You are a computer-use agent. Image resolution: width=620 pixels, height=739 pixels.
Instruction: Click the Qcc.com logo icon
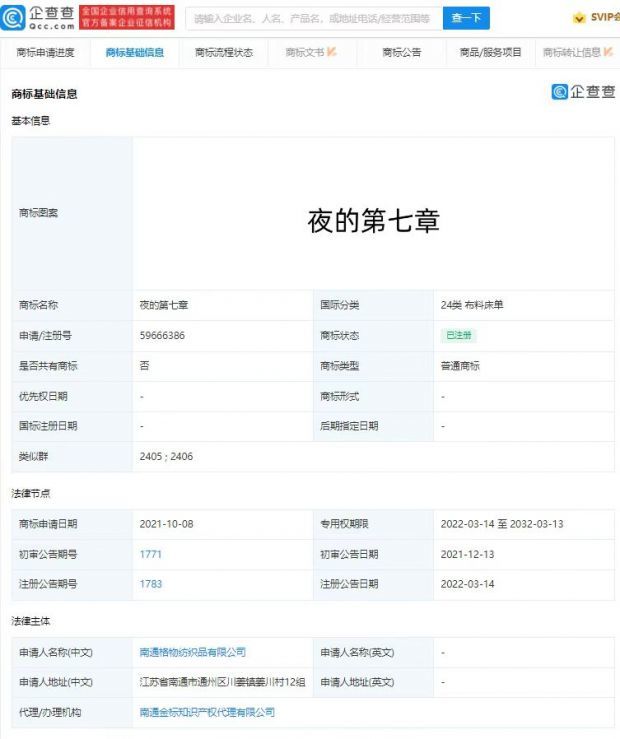point(13,17)
